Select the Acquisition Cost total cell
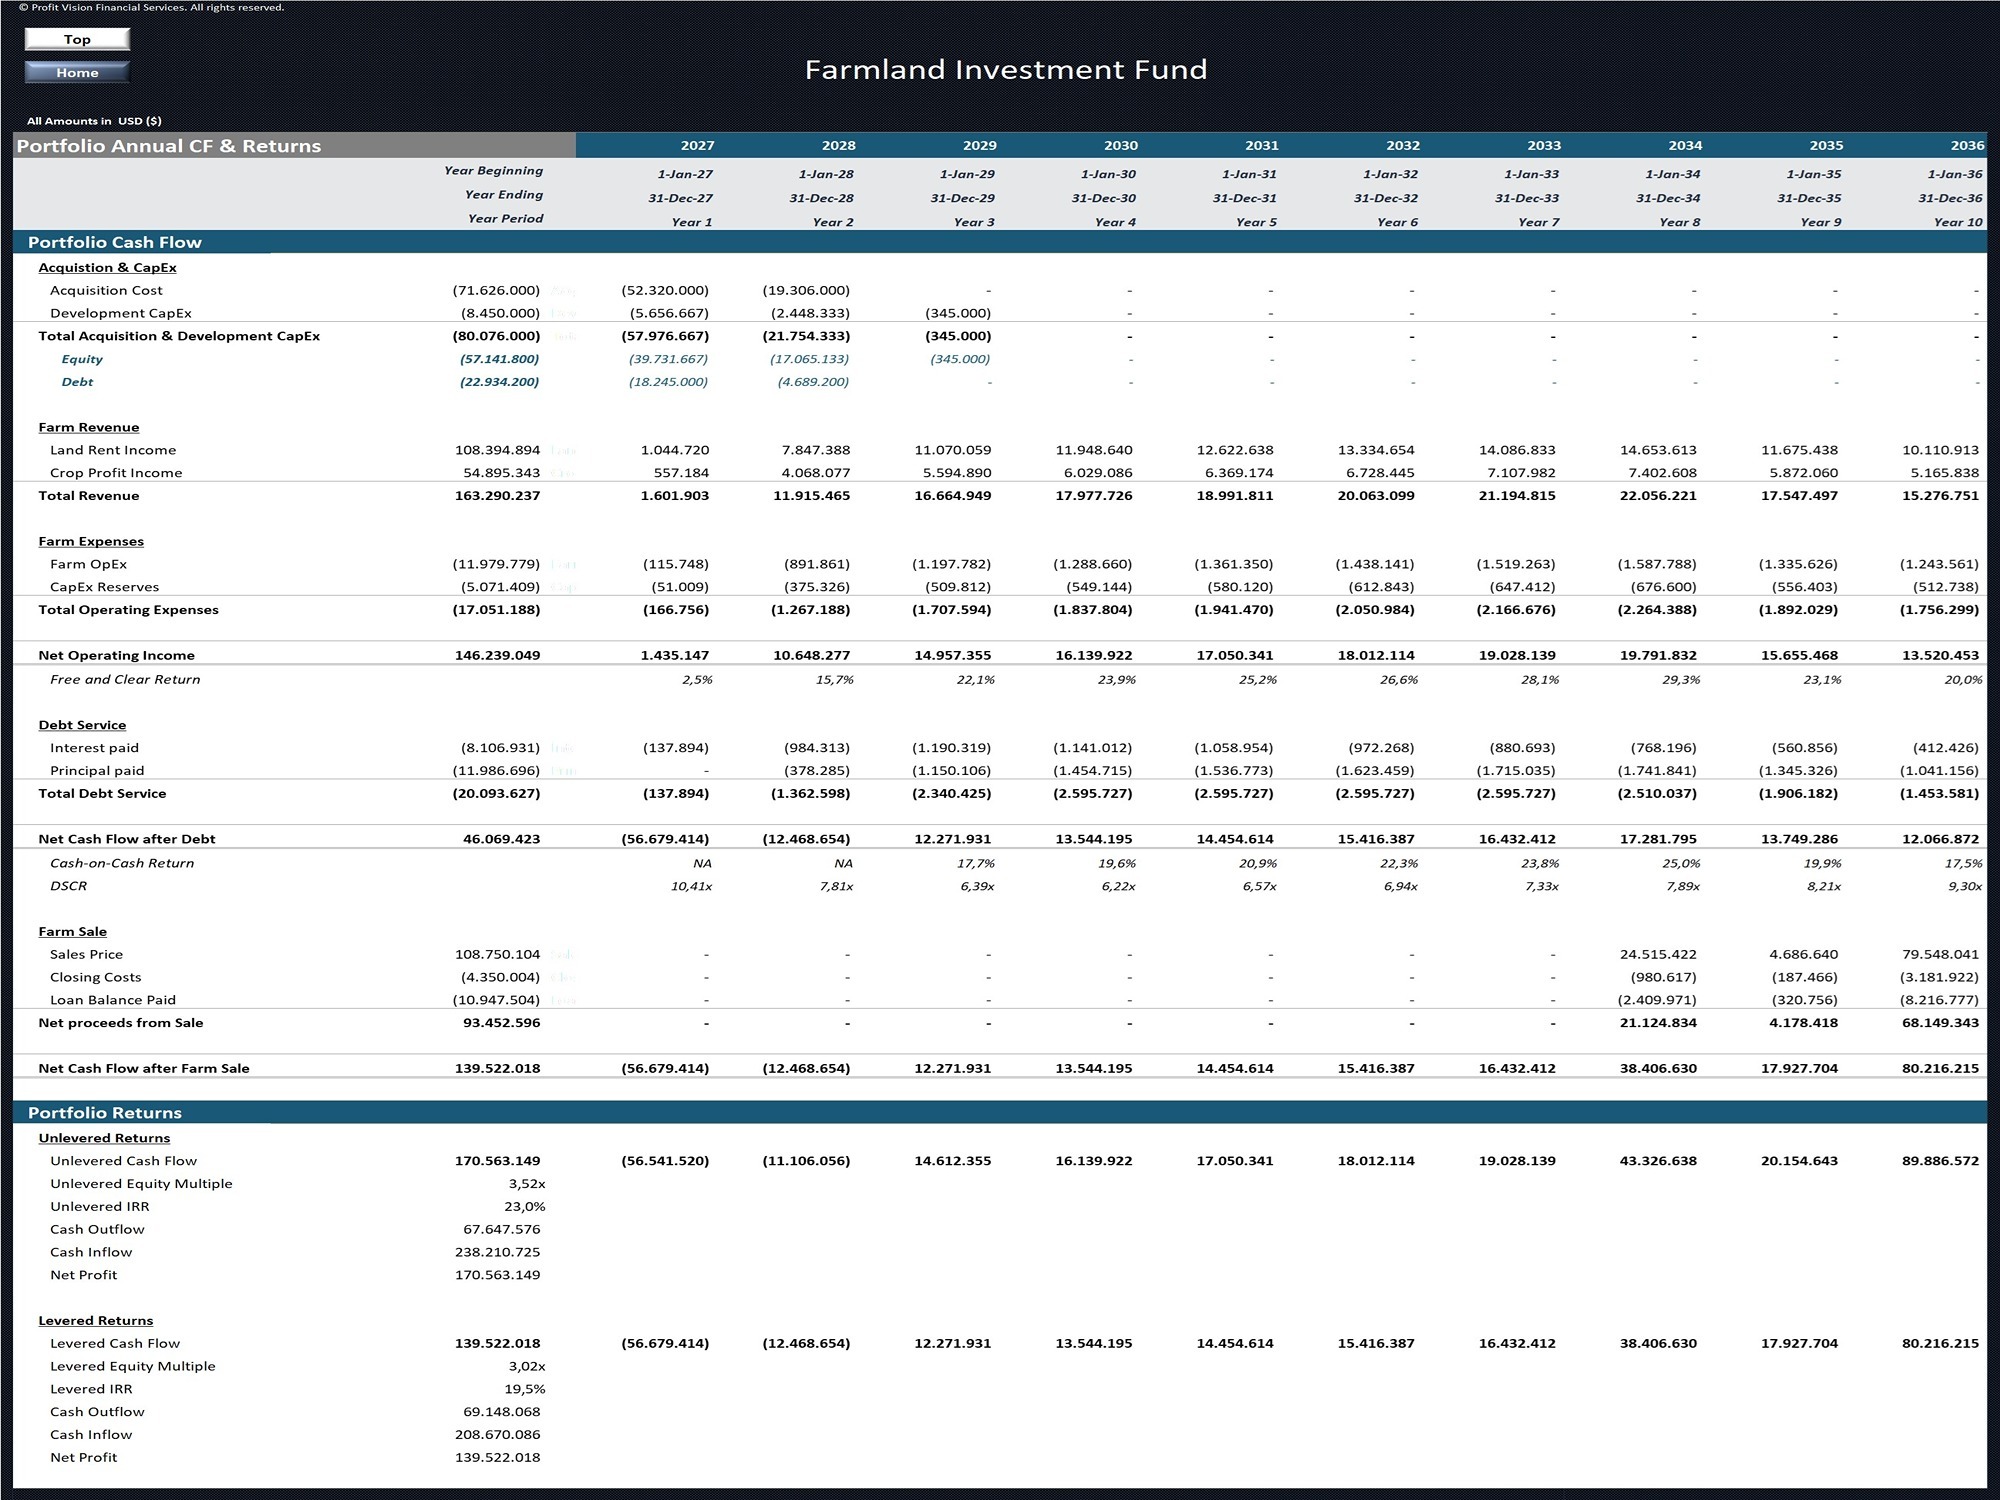Viewport: 2000px width, 1500px height. coord(496,290)
